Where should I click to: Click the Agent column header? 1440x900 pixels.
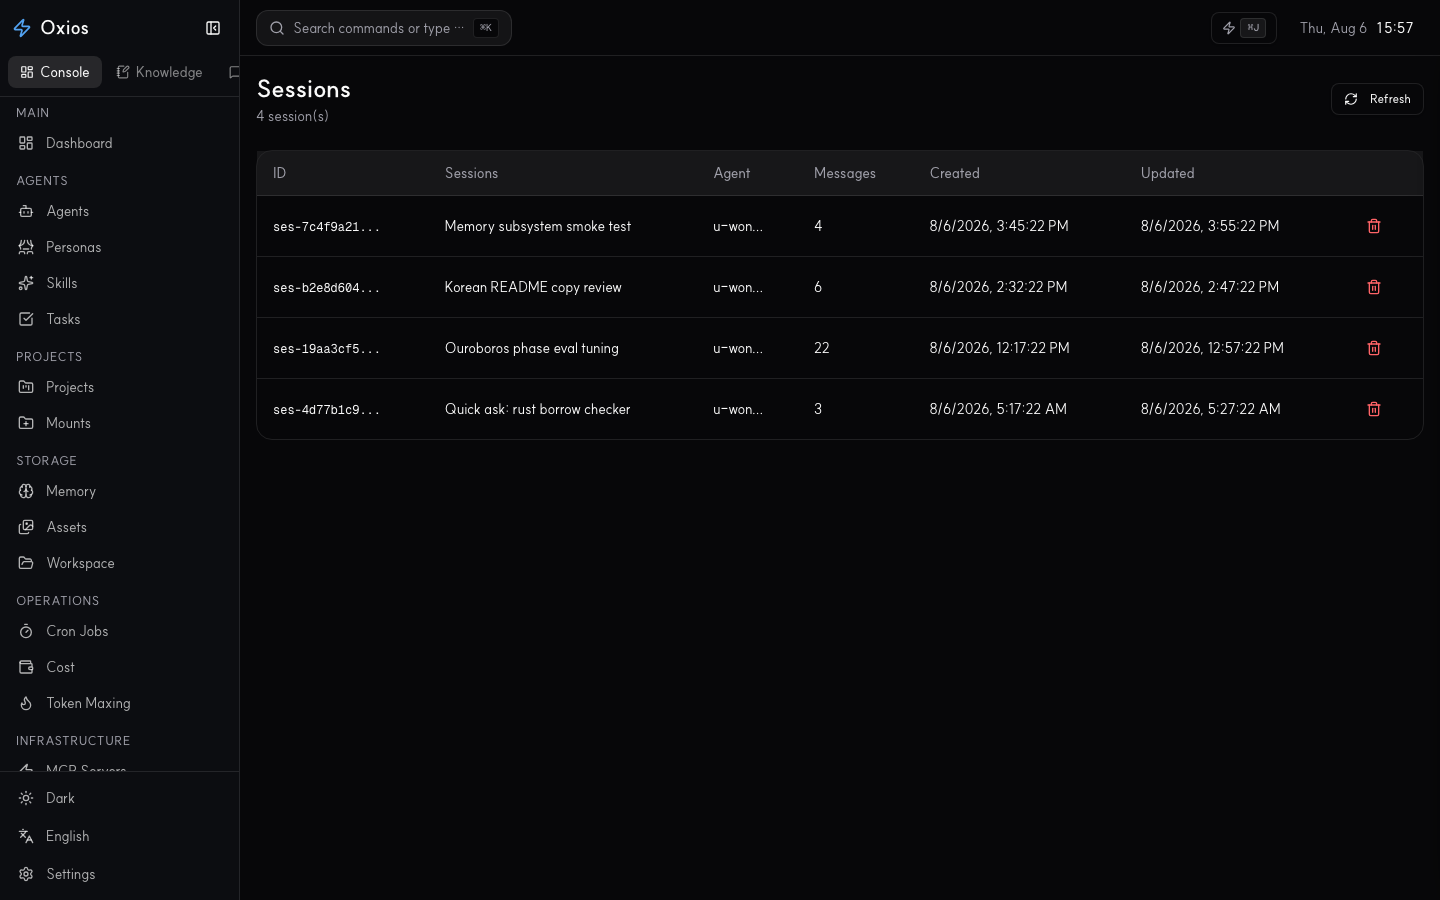pyautogui.click(x=732, y=173)
